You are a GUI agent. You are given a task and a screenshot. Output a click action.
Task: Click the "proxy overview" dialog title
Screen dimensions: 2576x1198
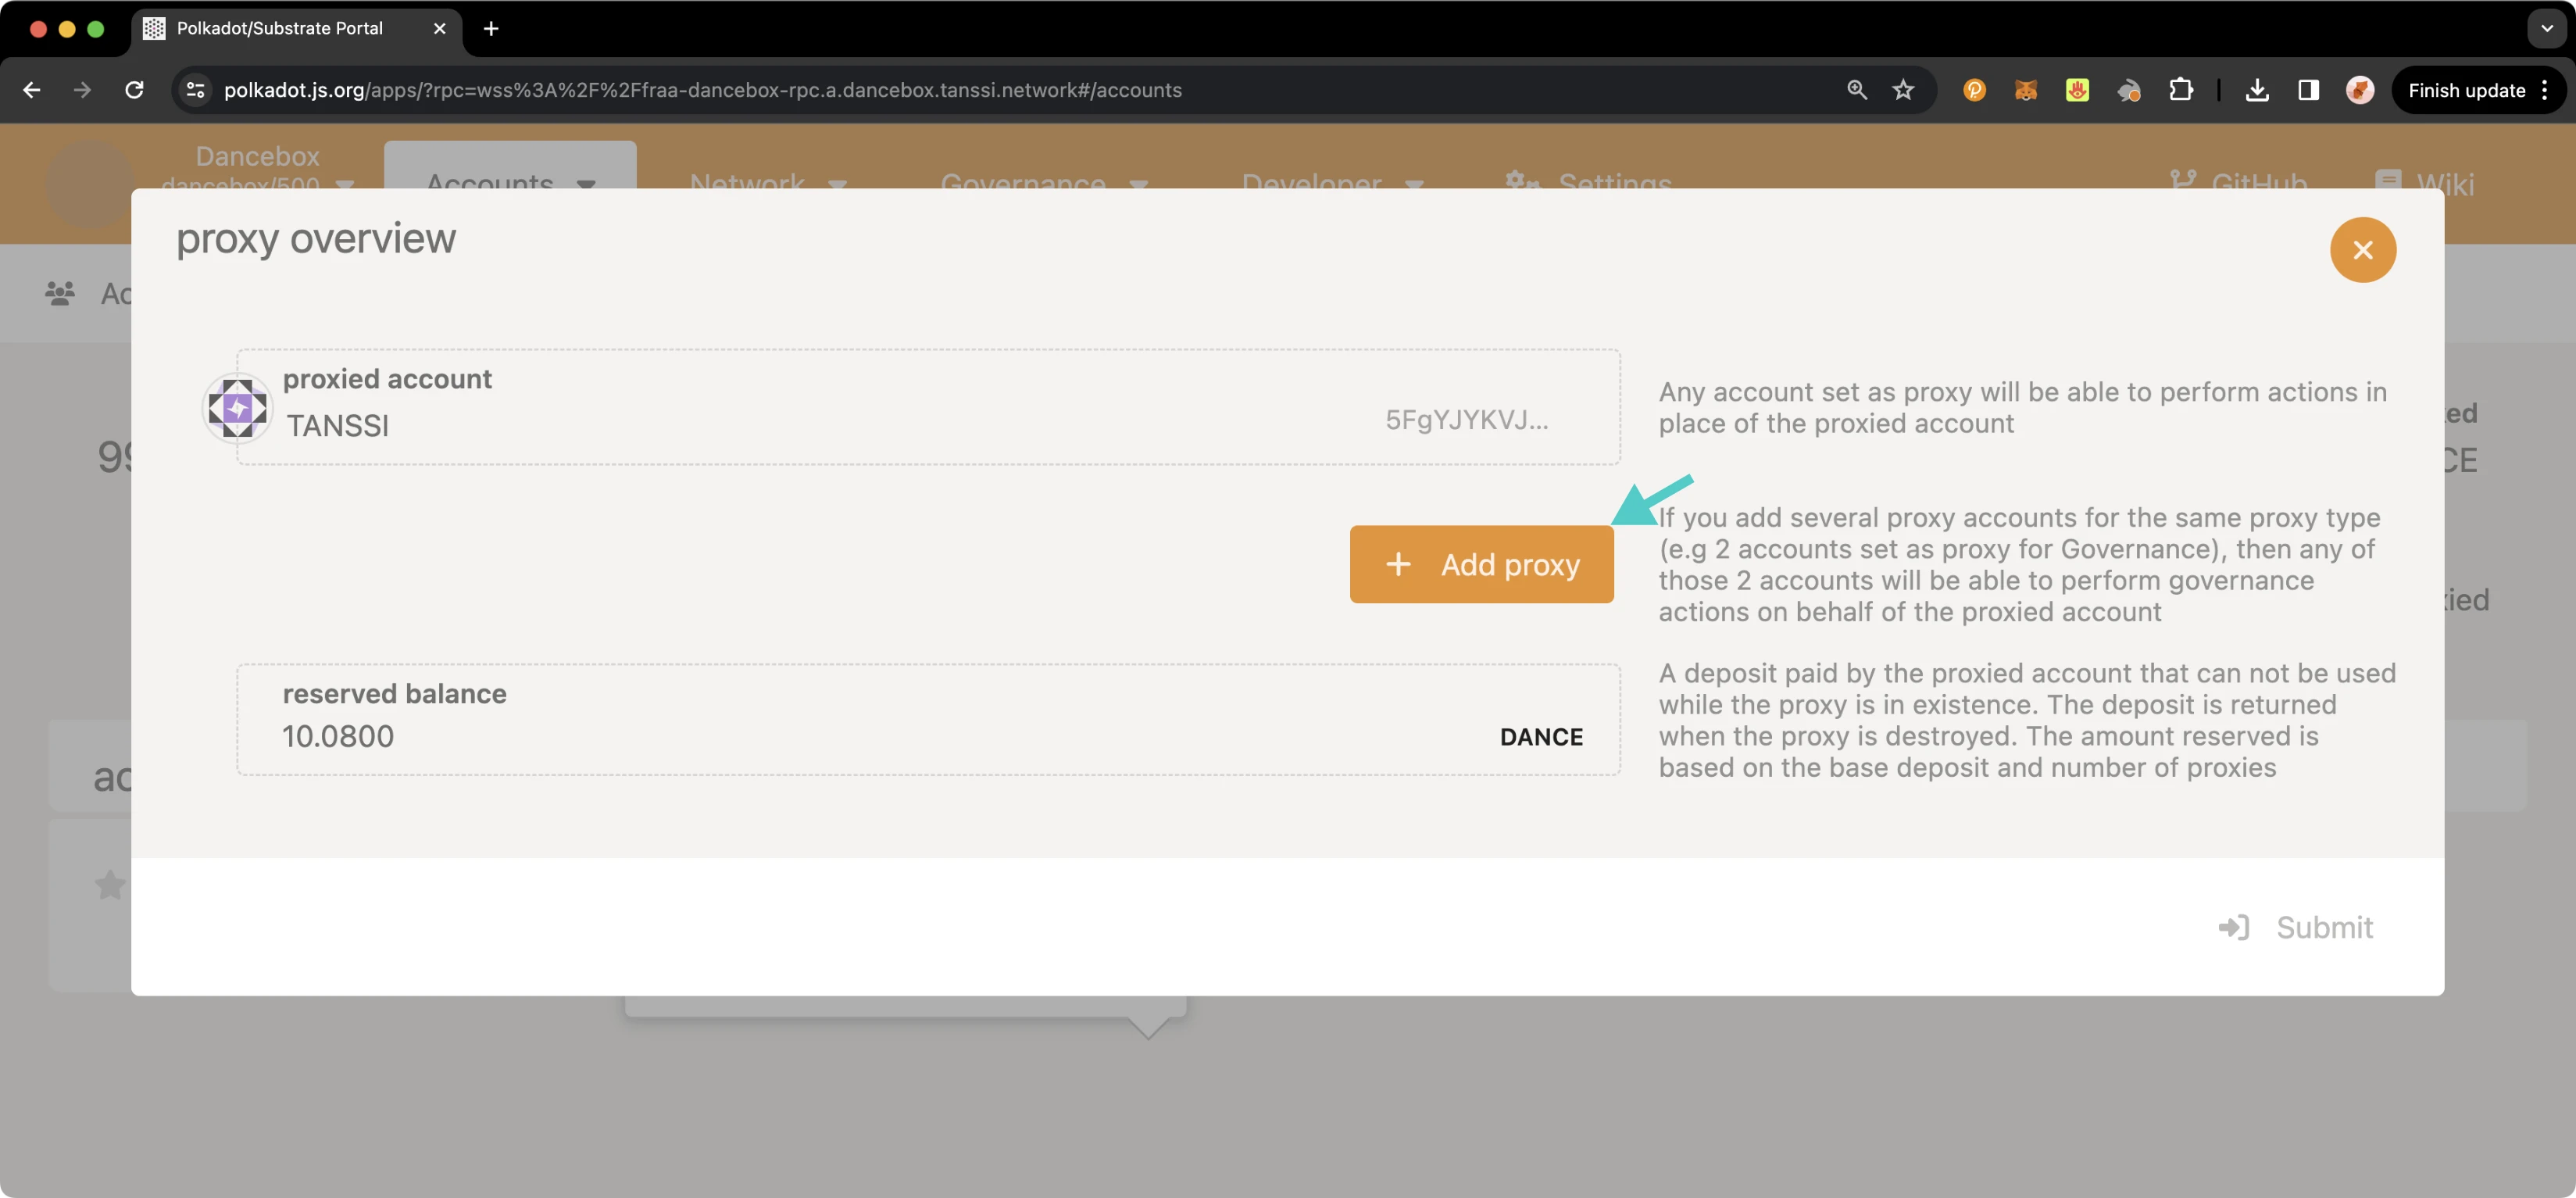pos(316,239)
